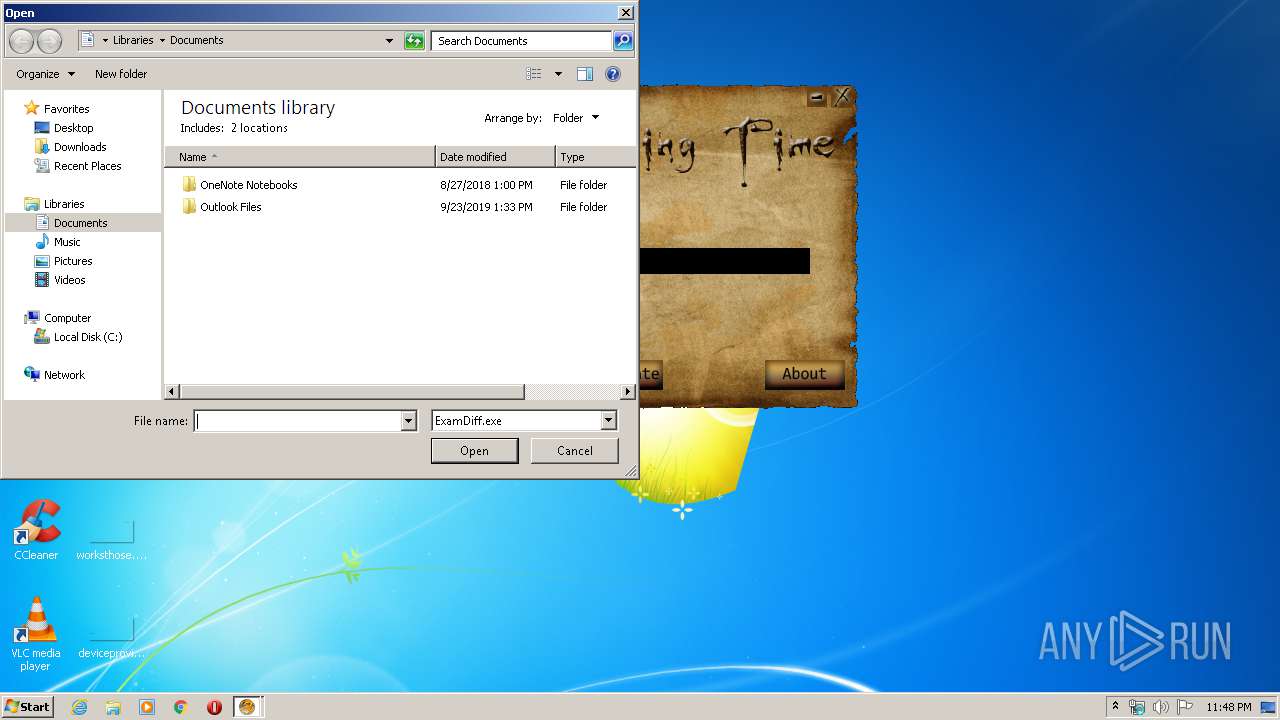Click into the Search Documents box
Viewport: 1280px width, 720px height.
pyautogui.click(x=522, y=41)
